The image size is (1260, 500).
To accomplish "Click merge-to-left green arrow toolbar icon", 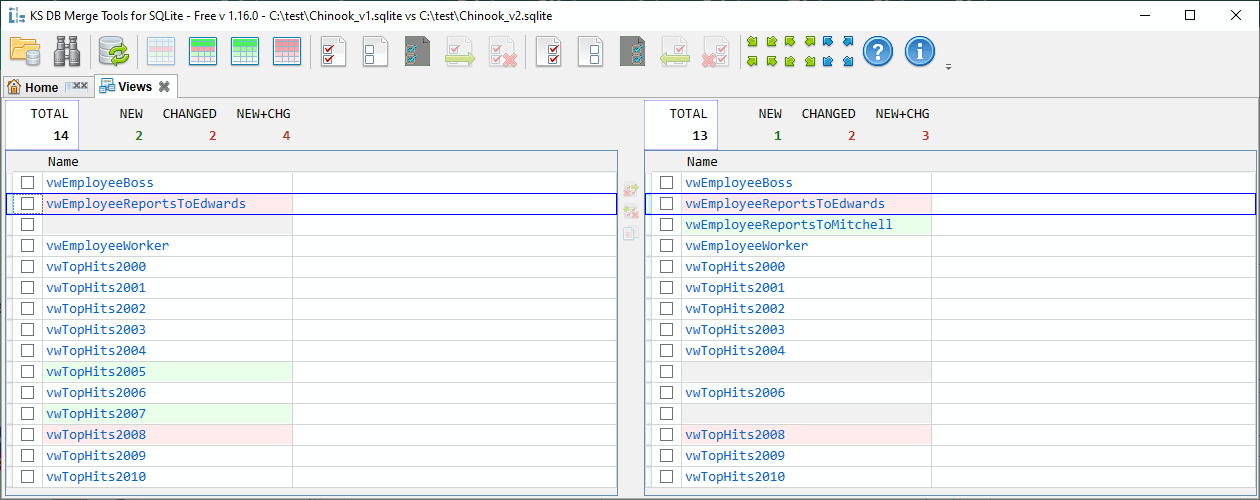I will (x=674, y=51).
